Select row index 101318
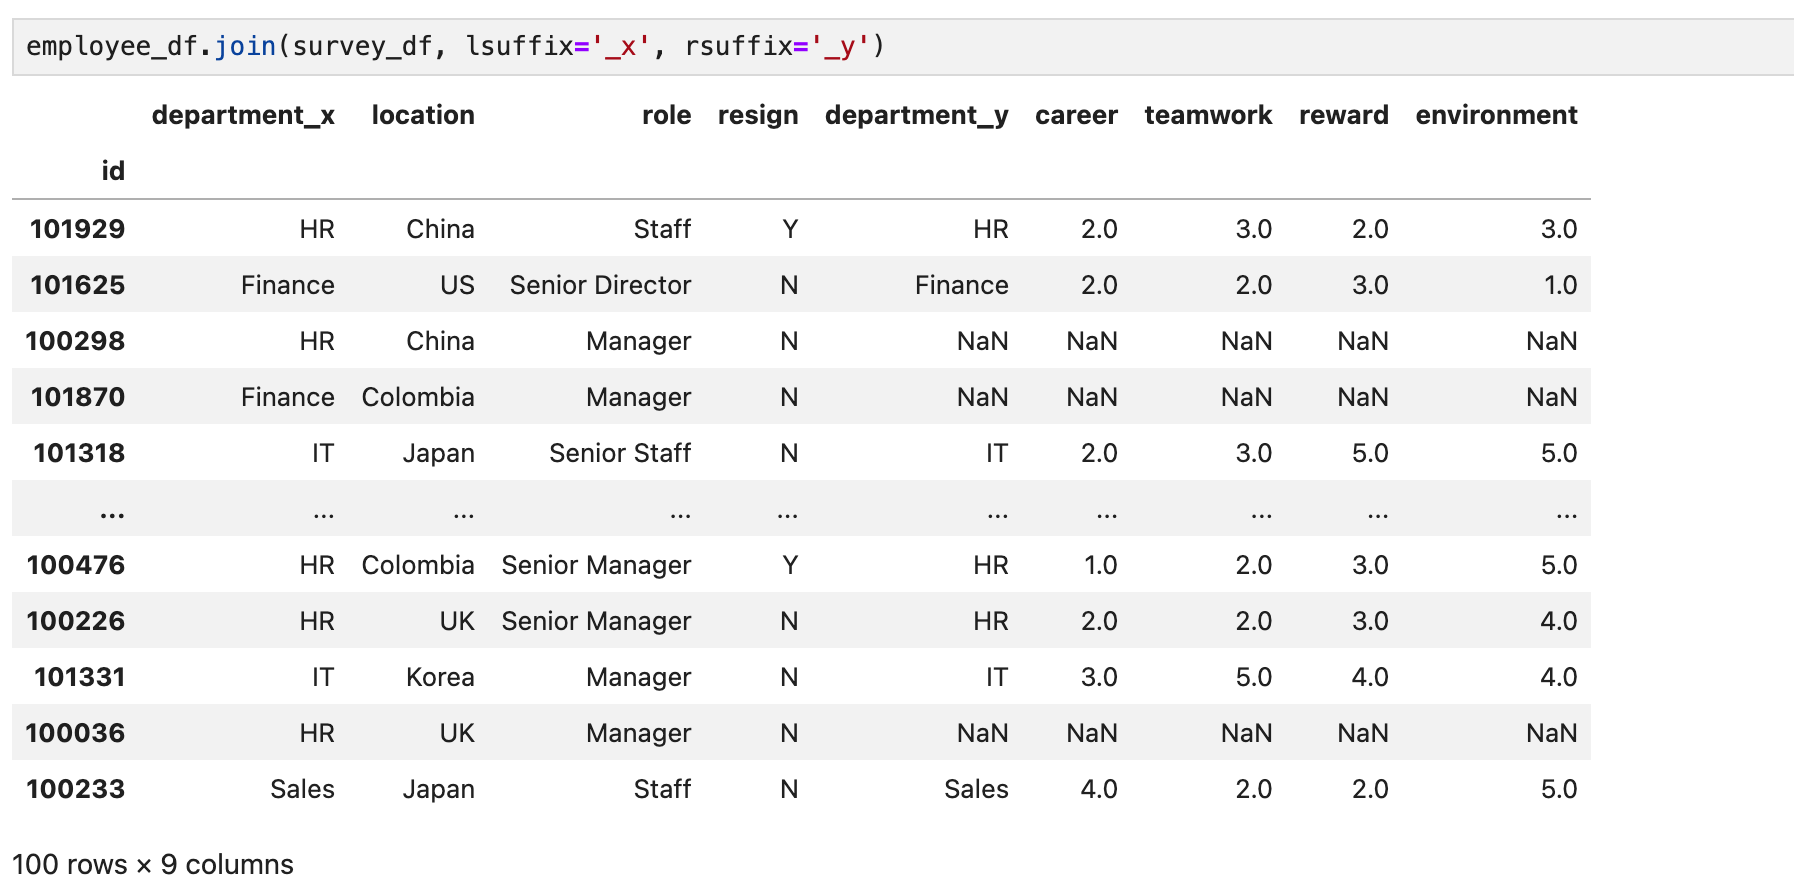The height and width of the screenshot is (886, 1794). pyautogui.click(x=79, y=453)
